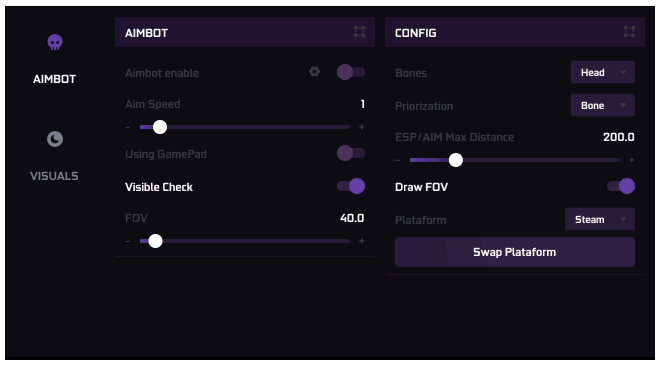Click the Swap Plataform button
Screen dimensions: 660x370
[514, 252]
